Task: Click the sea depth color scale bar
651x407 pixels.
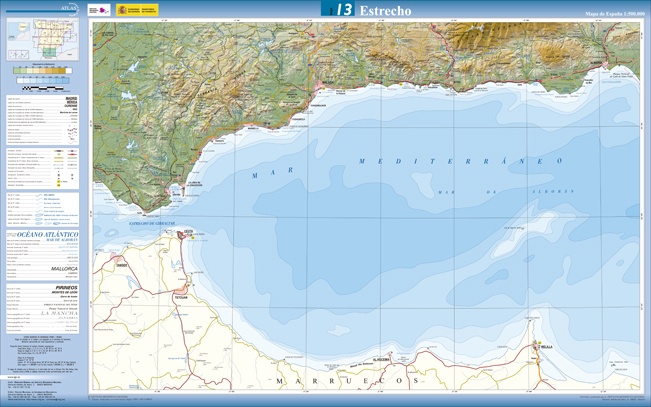Action: coord(41,79)
